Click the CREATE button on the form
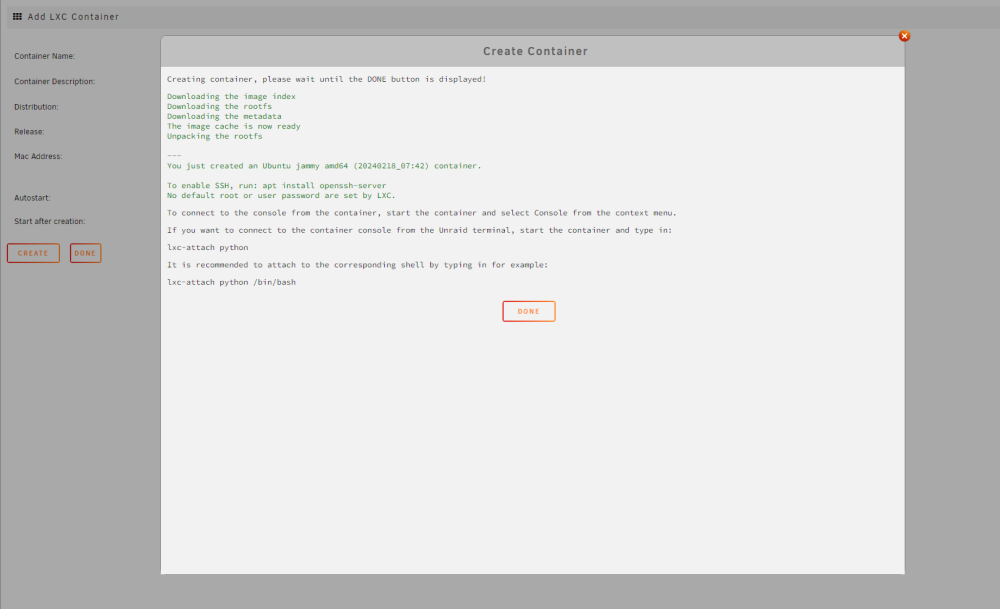1000x609 pixels. [x=33, y=253]
